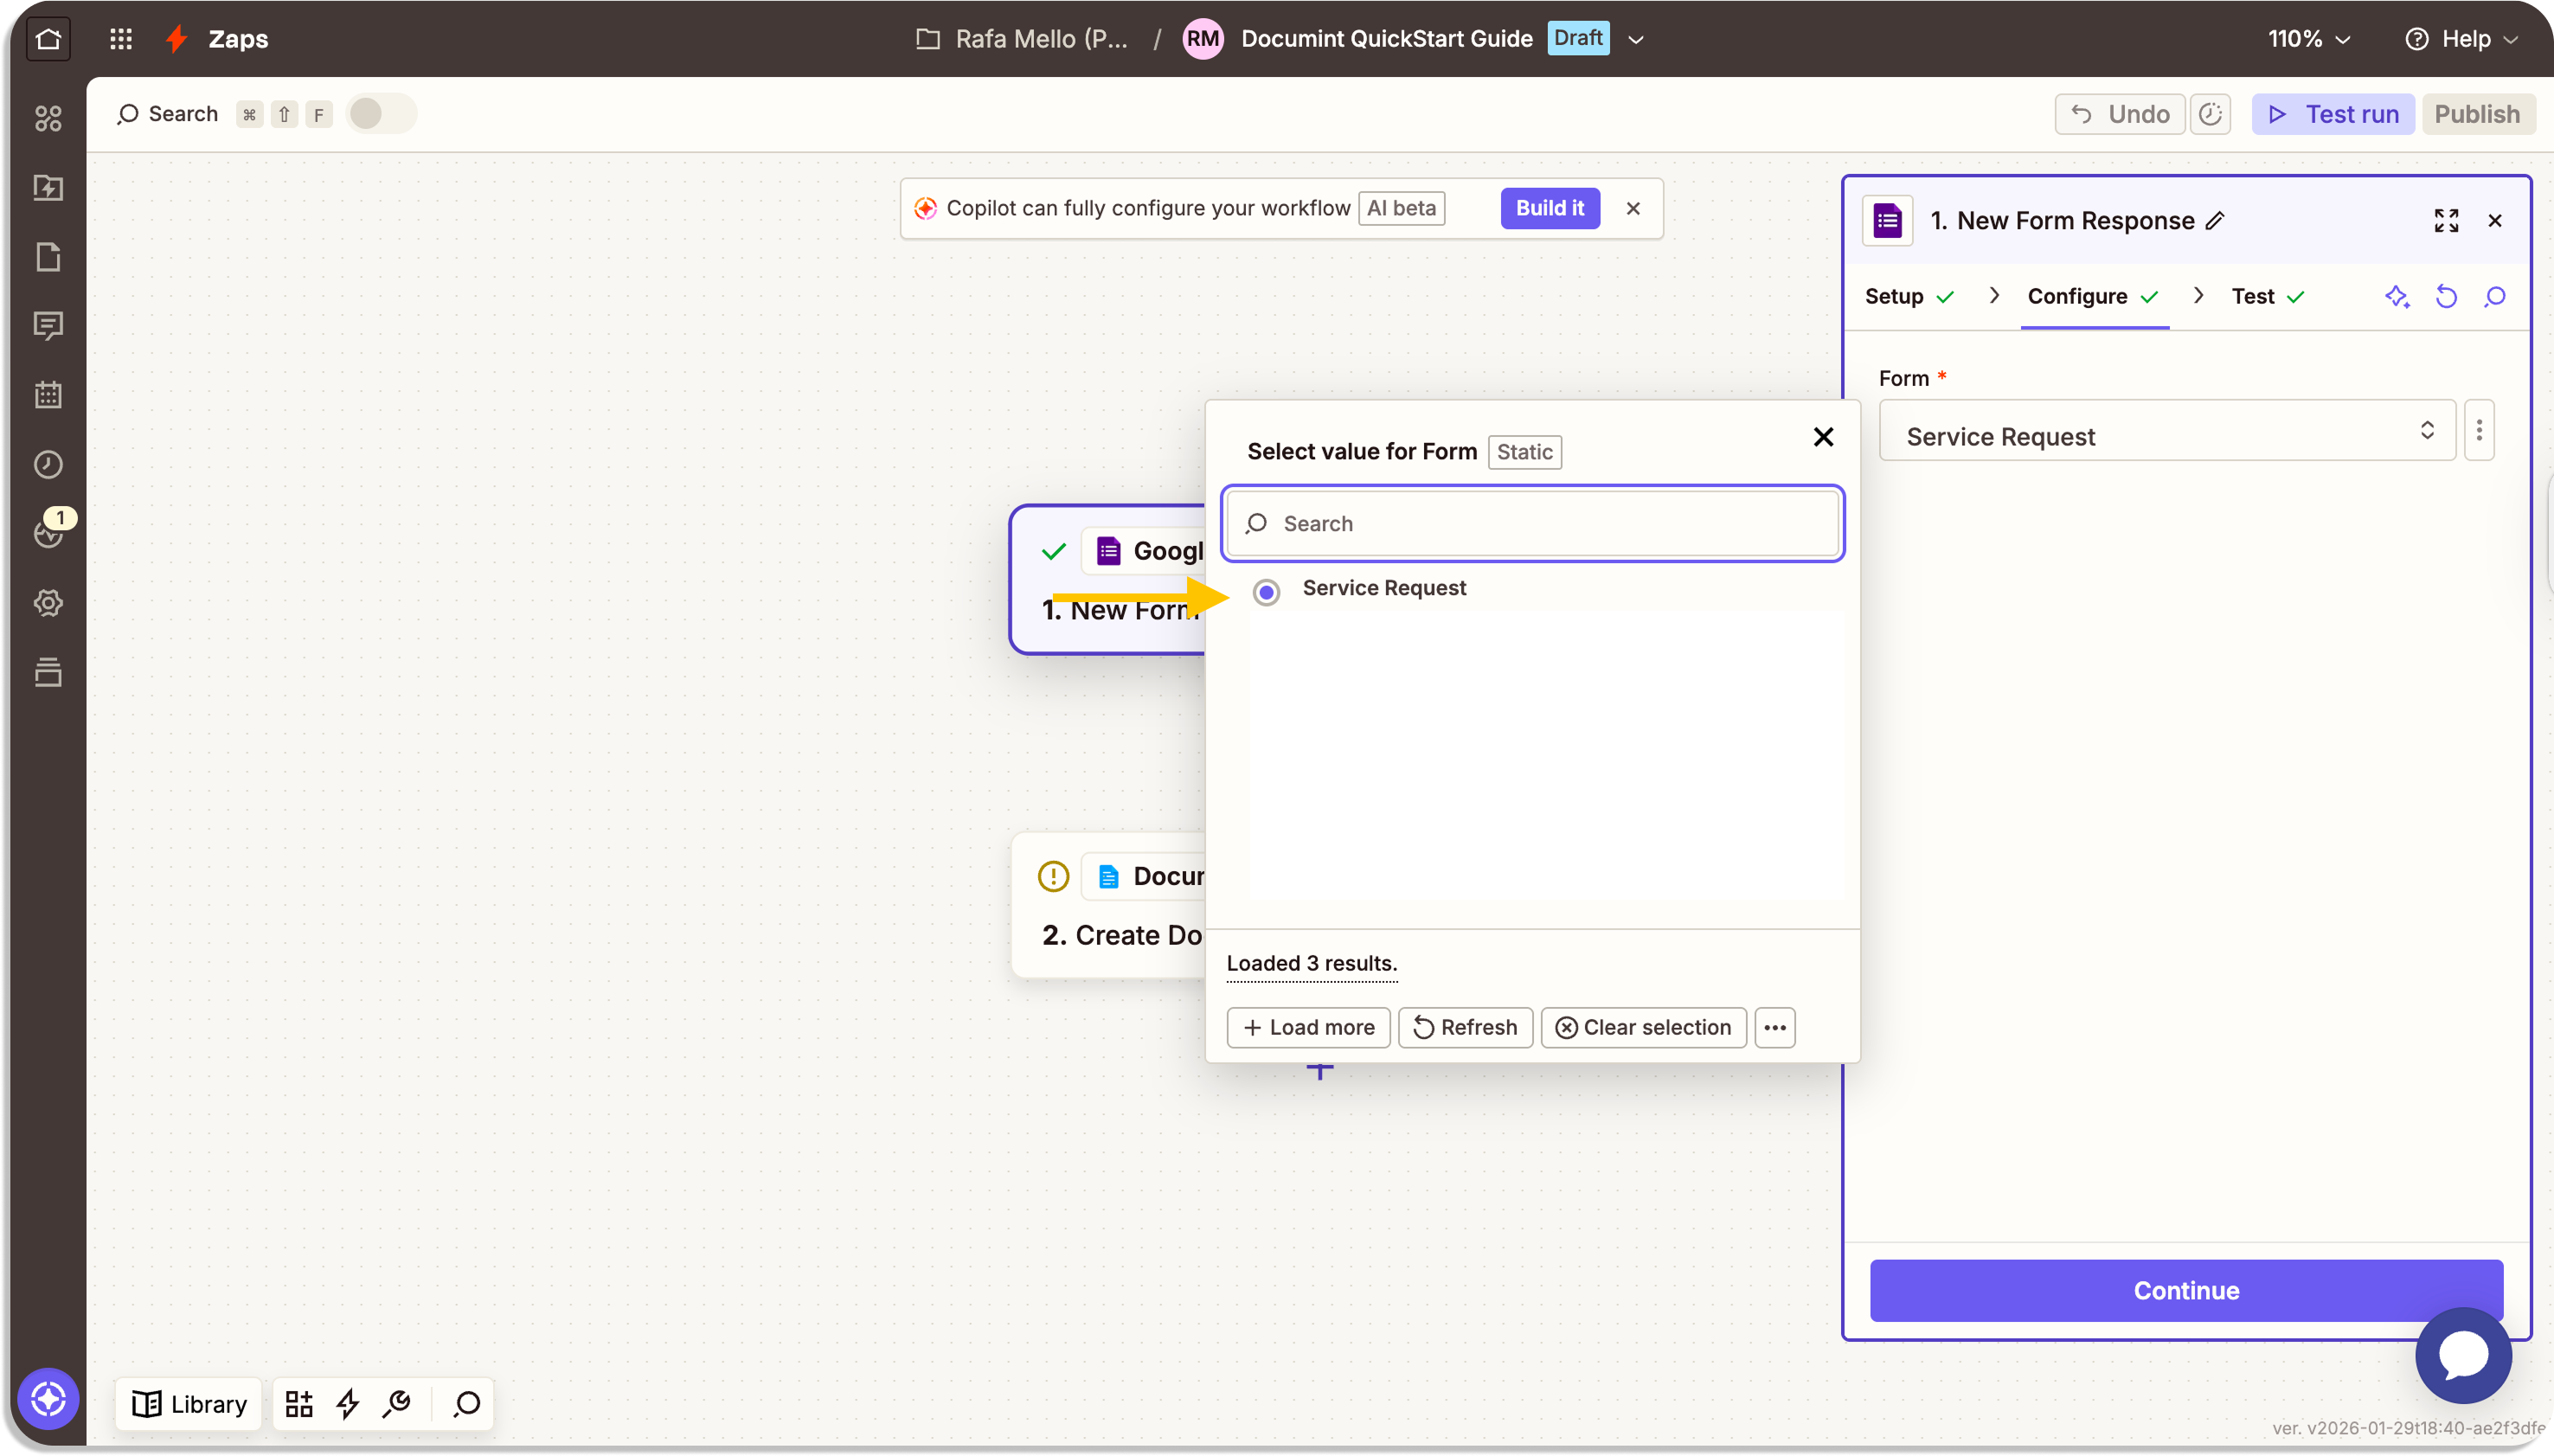Screen dimensions: 2554x1456
Task: Expand the 110% zoom level dropdown
Action: 2308,39
